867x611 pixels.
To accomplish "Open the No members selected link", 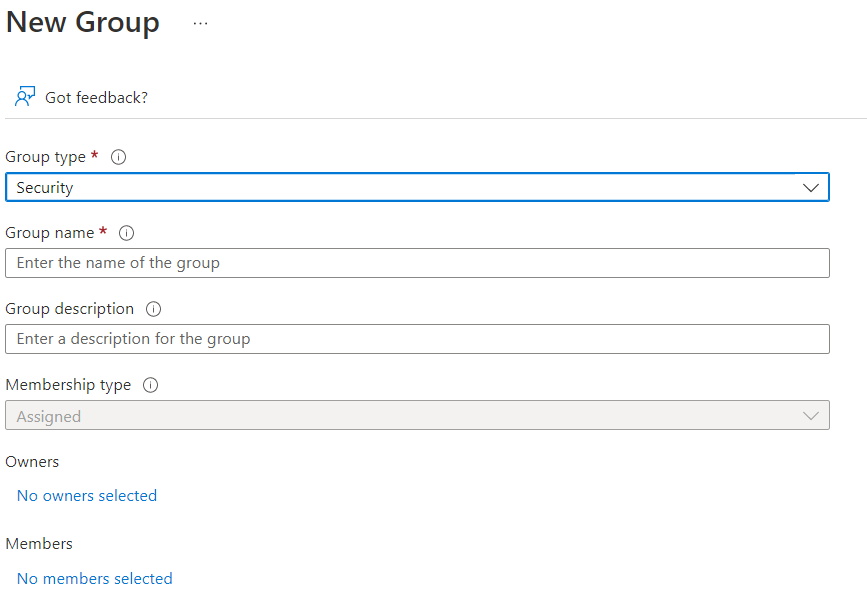I will tap(95, 579).
